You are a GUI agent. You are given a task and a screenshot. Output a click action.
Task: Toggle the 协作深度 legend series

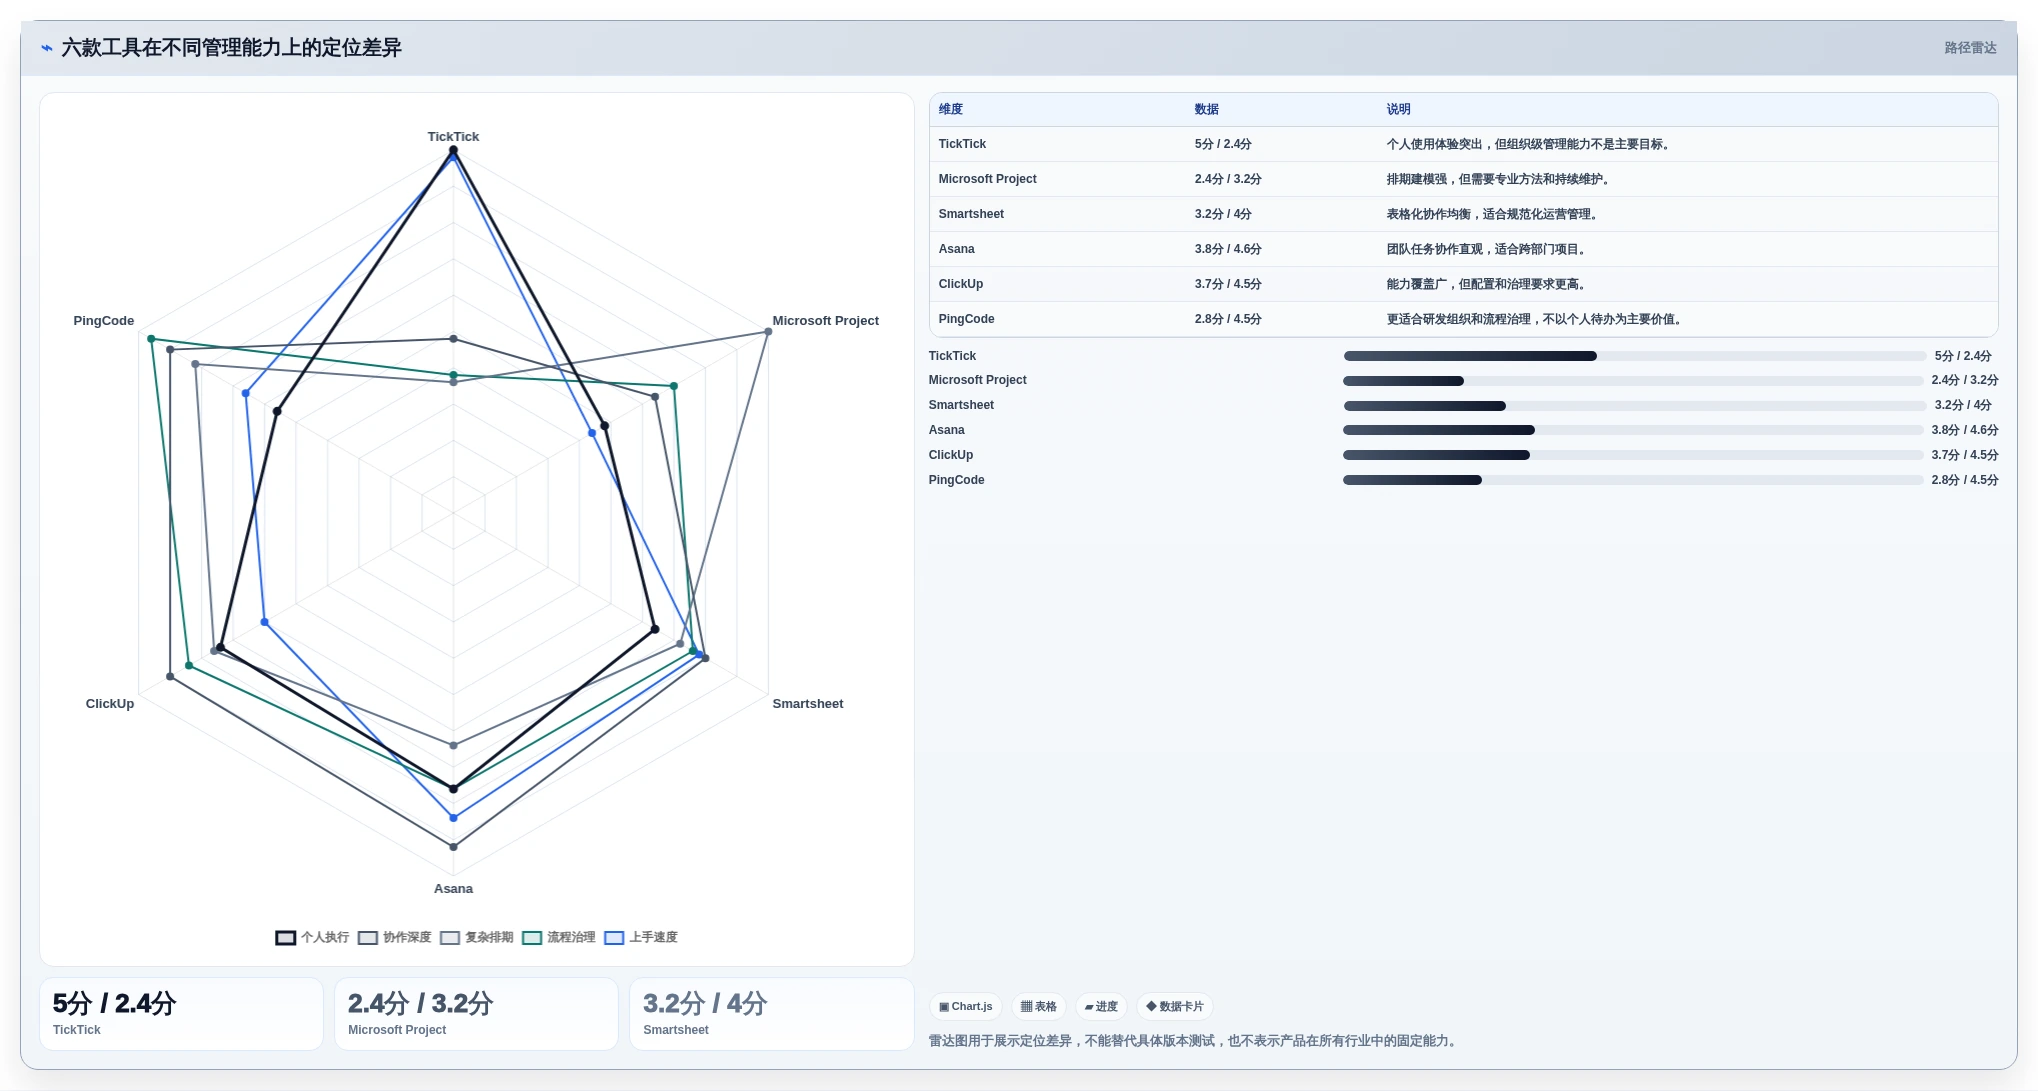pos(394,937)
